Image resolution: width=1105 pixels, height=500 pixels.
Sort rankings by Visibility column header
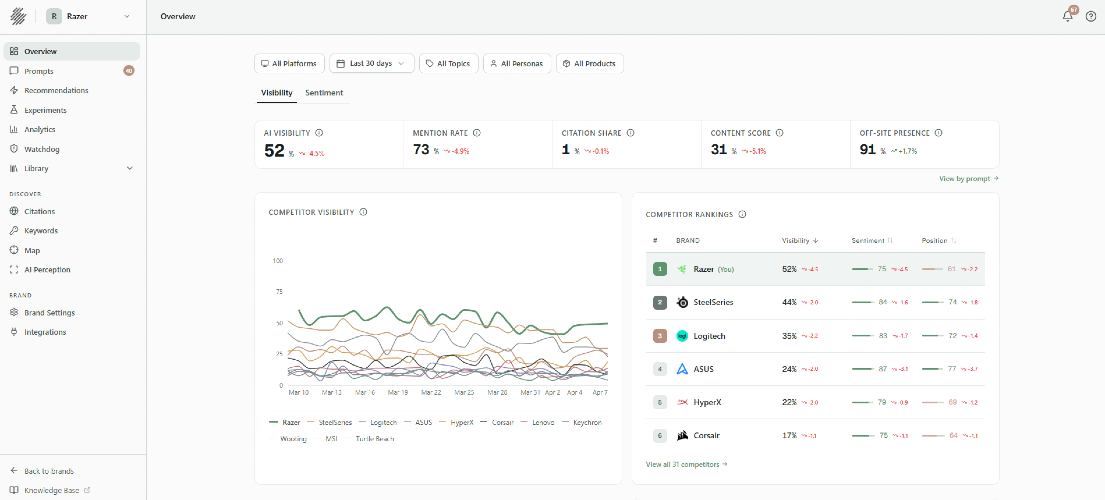point(800,240)
